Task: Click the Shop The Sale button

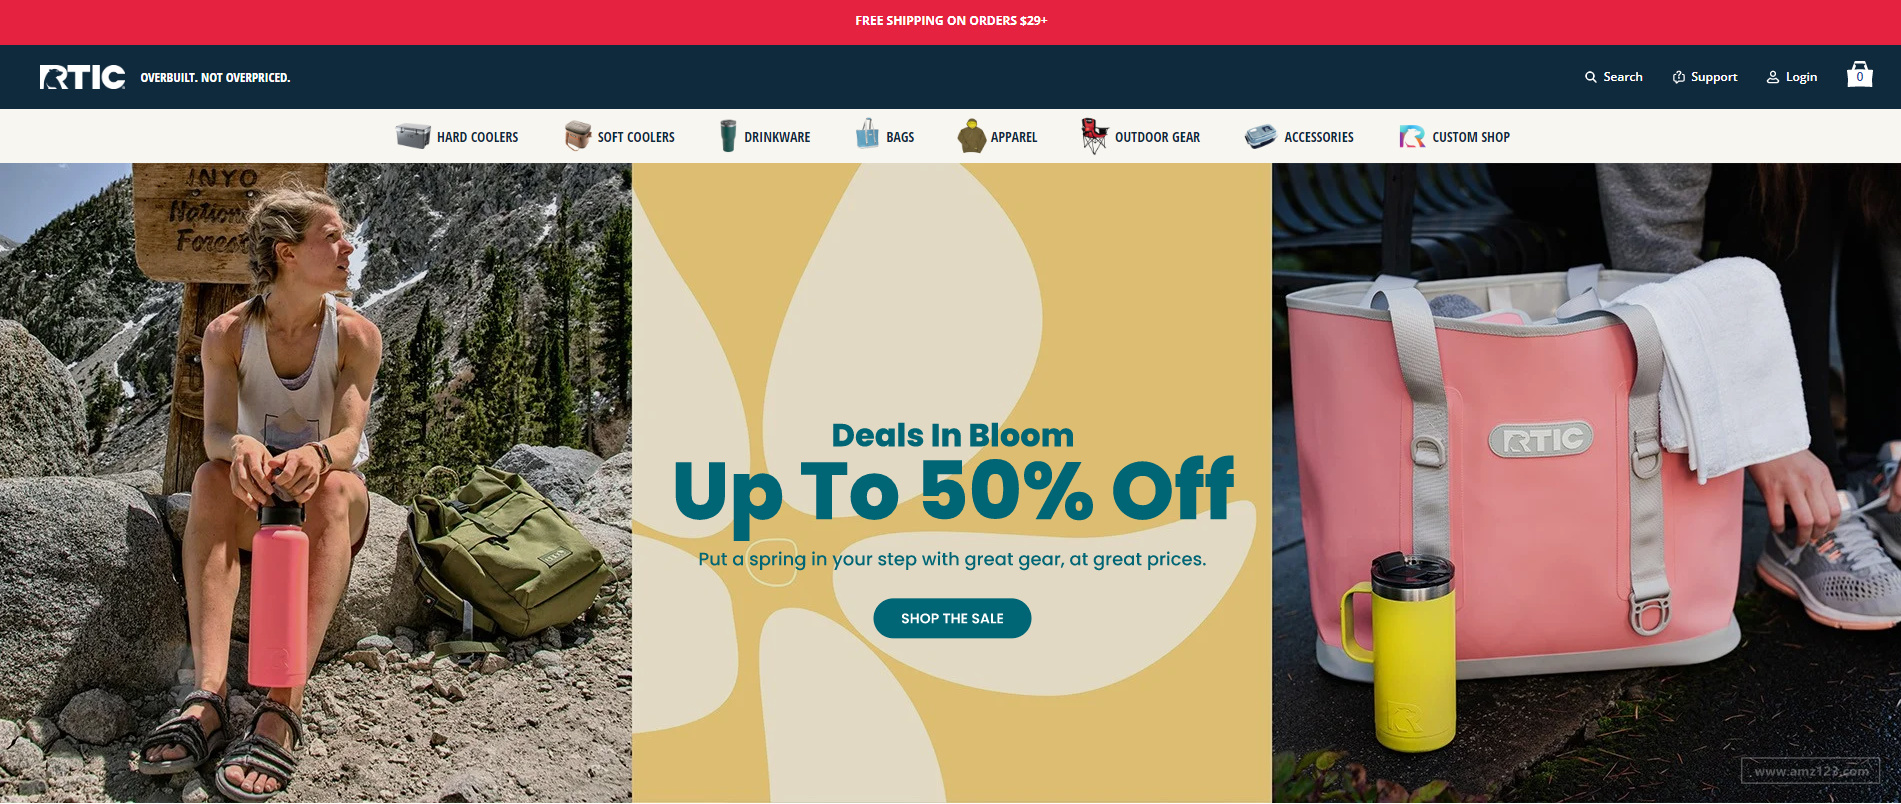Action: pyautogui.click(x=952, y=618)
